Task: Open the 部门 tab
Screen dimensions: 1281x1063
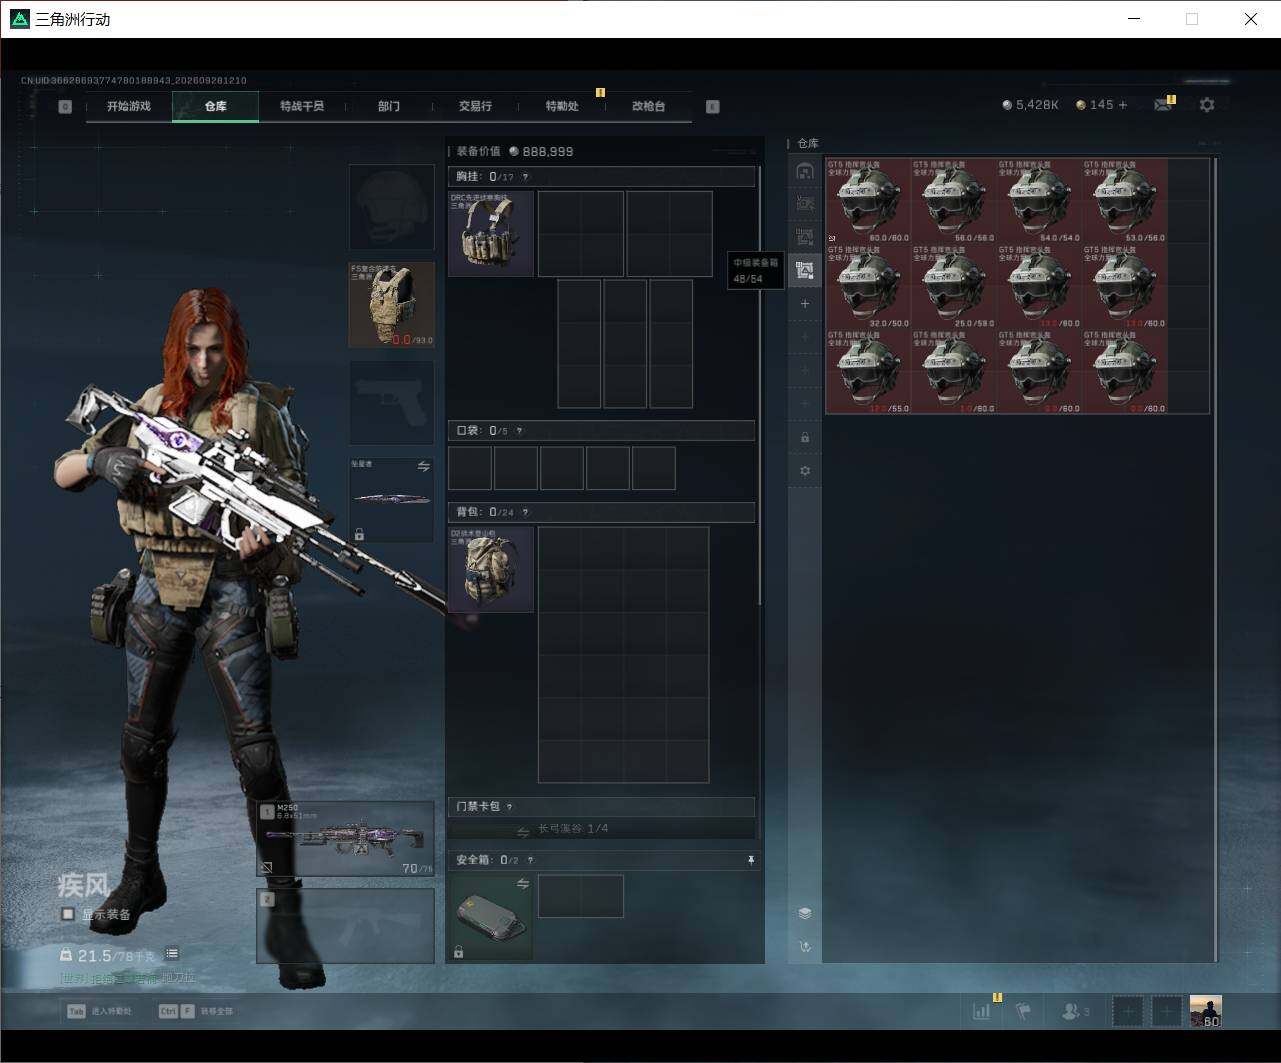Action: click(x=389, y=106)
